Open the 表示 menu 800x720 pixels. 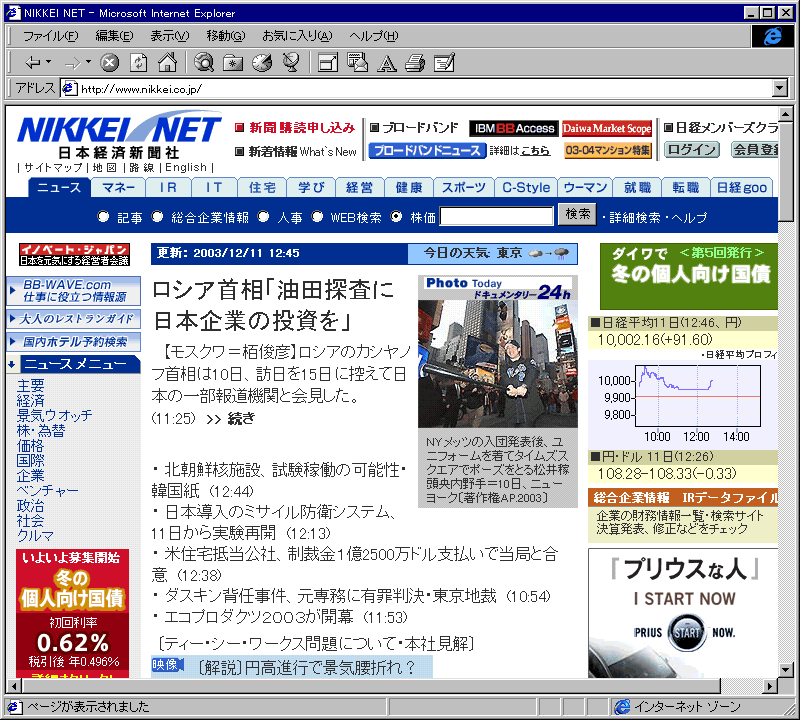[x=169, y=36]
